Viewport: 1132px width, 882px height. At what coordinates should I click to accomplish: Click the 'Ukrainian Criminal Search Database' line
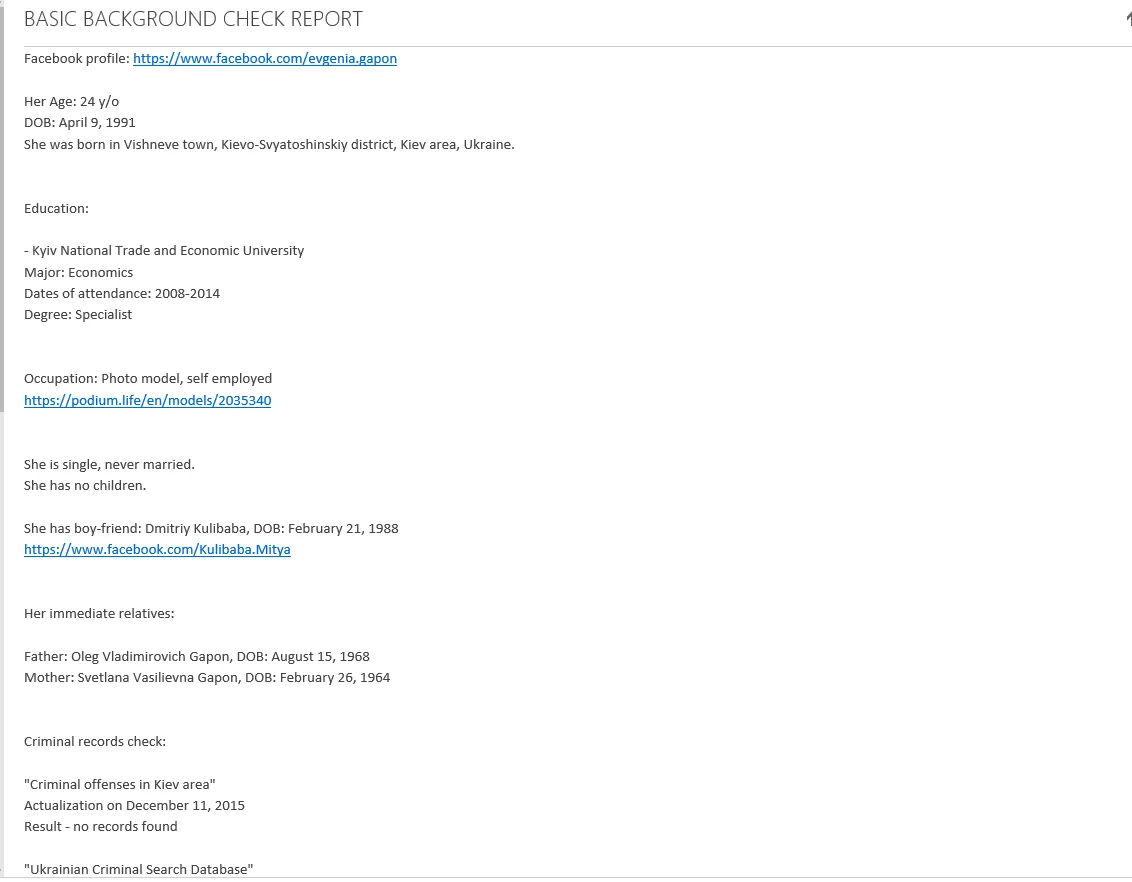[x=138, y=870]
